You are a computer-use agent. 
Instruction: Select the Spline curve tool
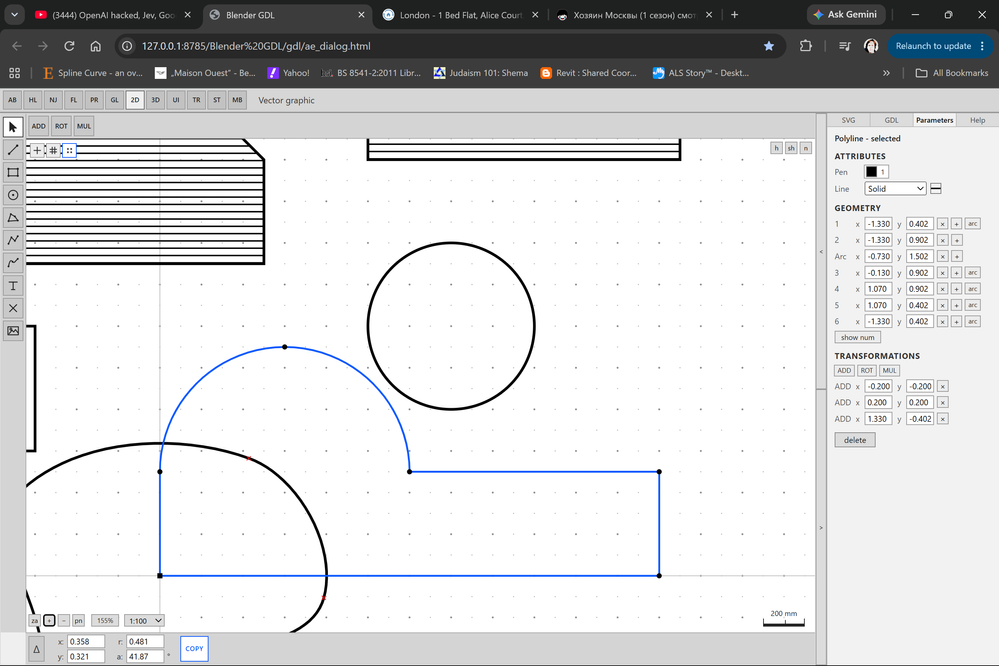point(13,263)
